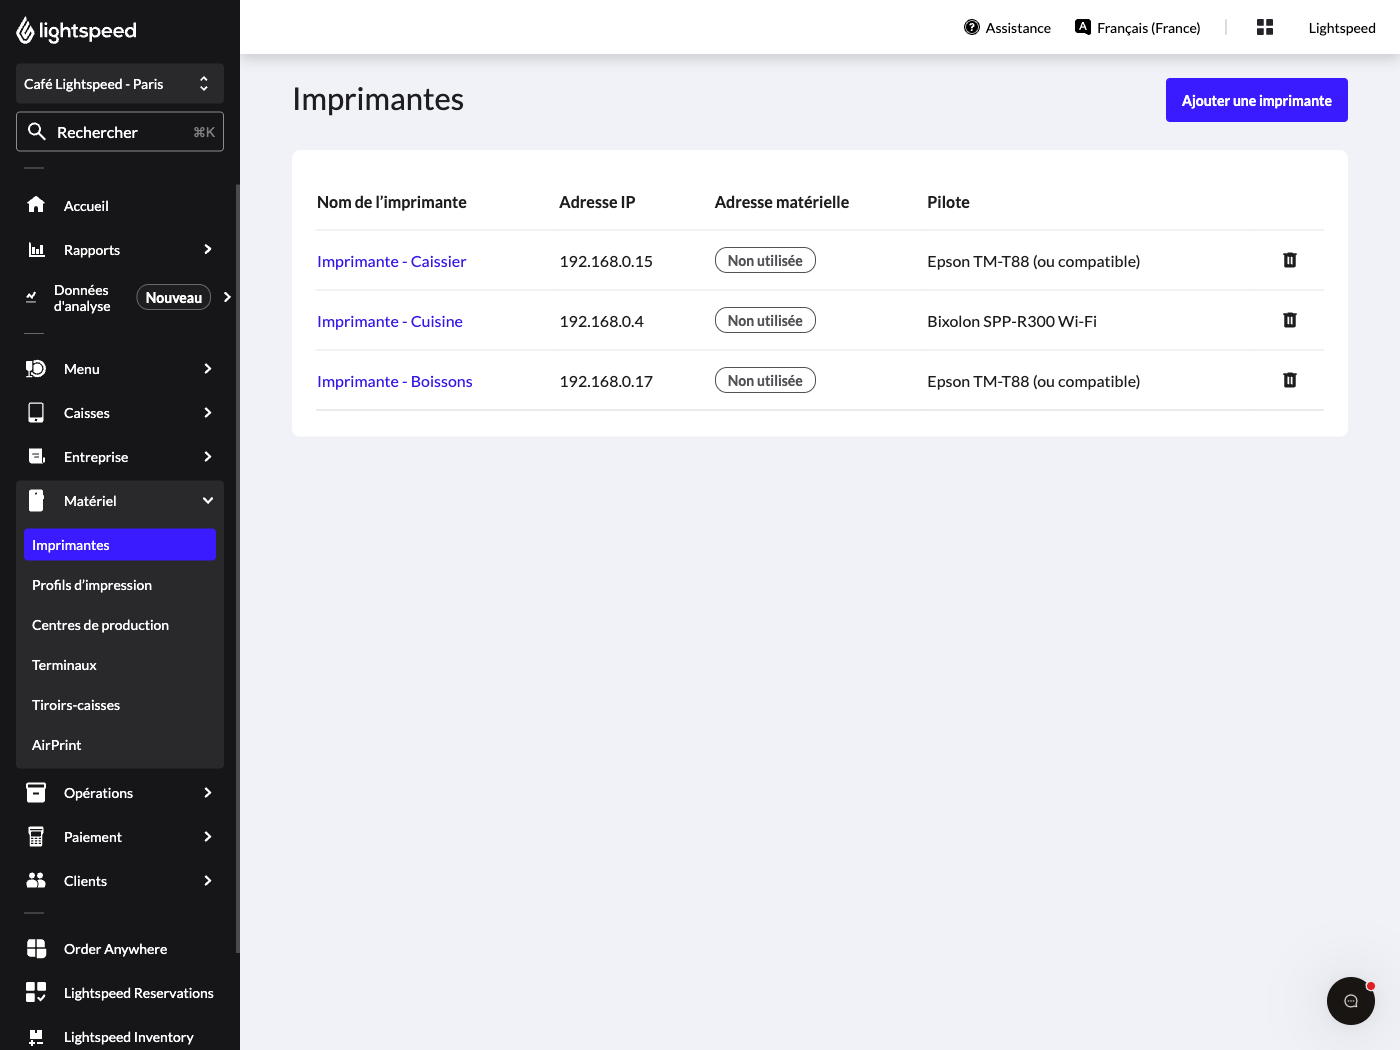This screenshot has width=1400, height=1050.
Task: Expand the Menu section chevron
Action: [x=208, y=369]
